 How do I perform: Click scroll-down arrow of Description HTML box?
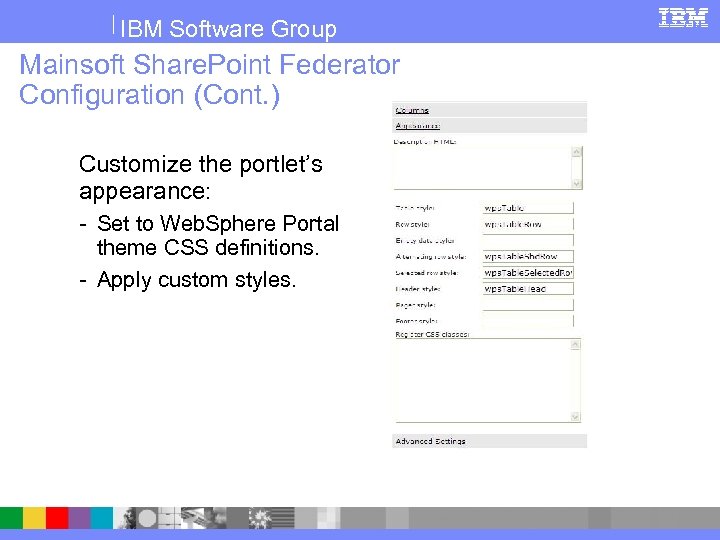(577, 184)
